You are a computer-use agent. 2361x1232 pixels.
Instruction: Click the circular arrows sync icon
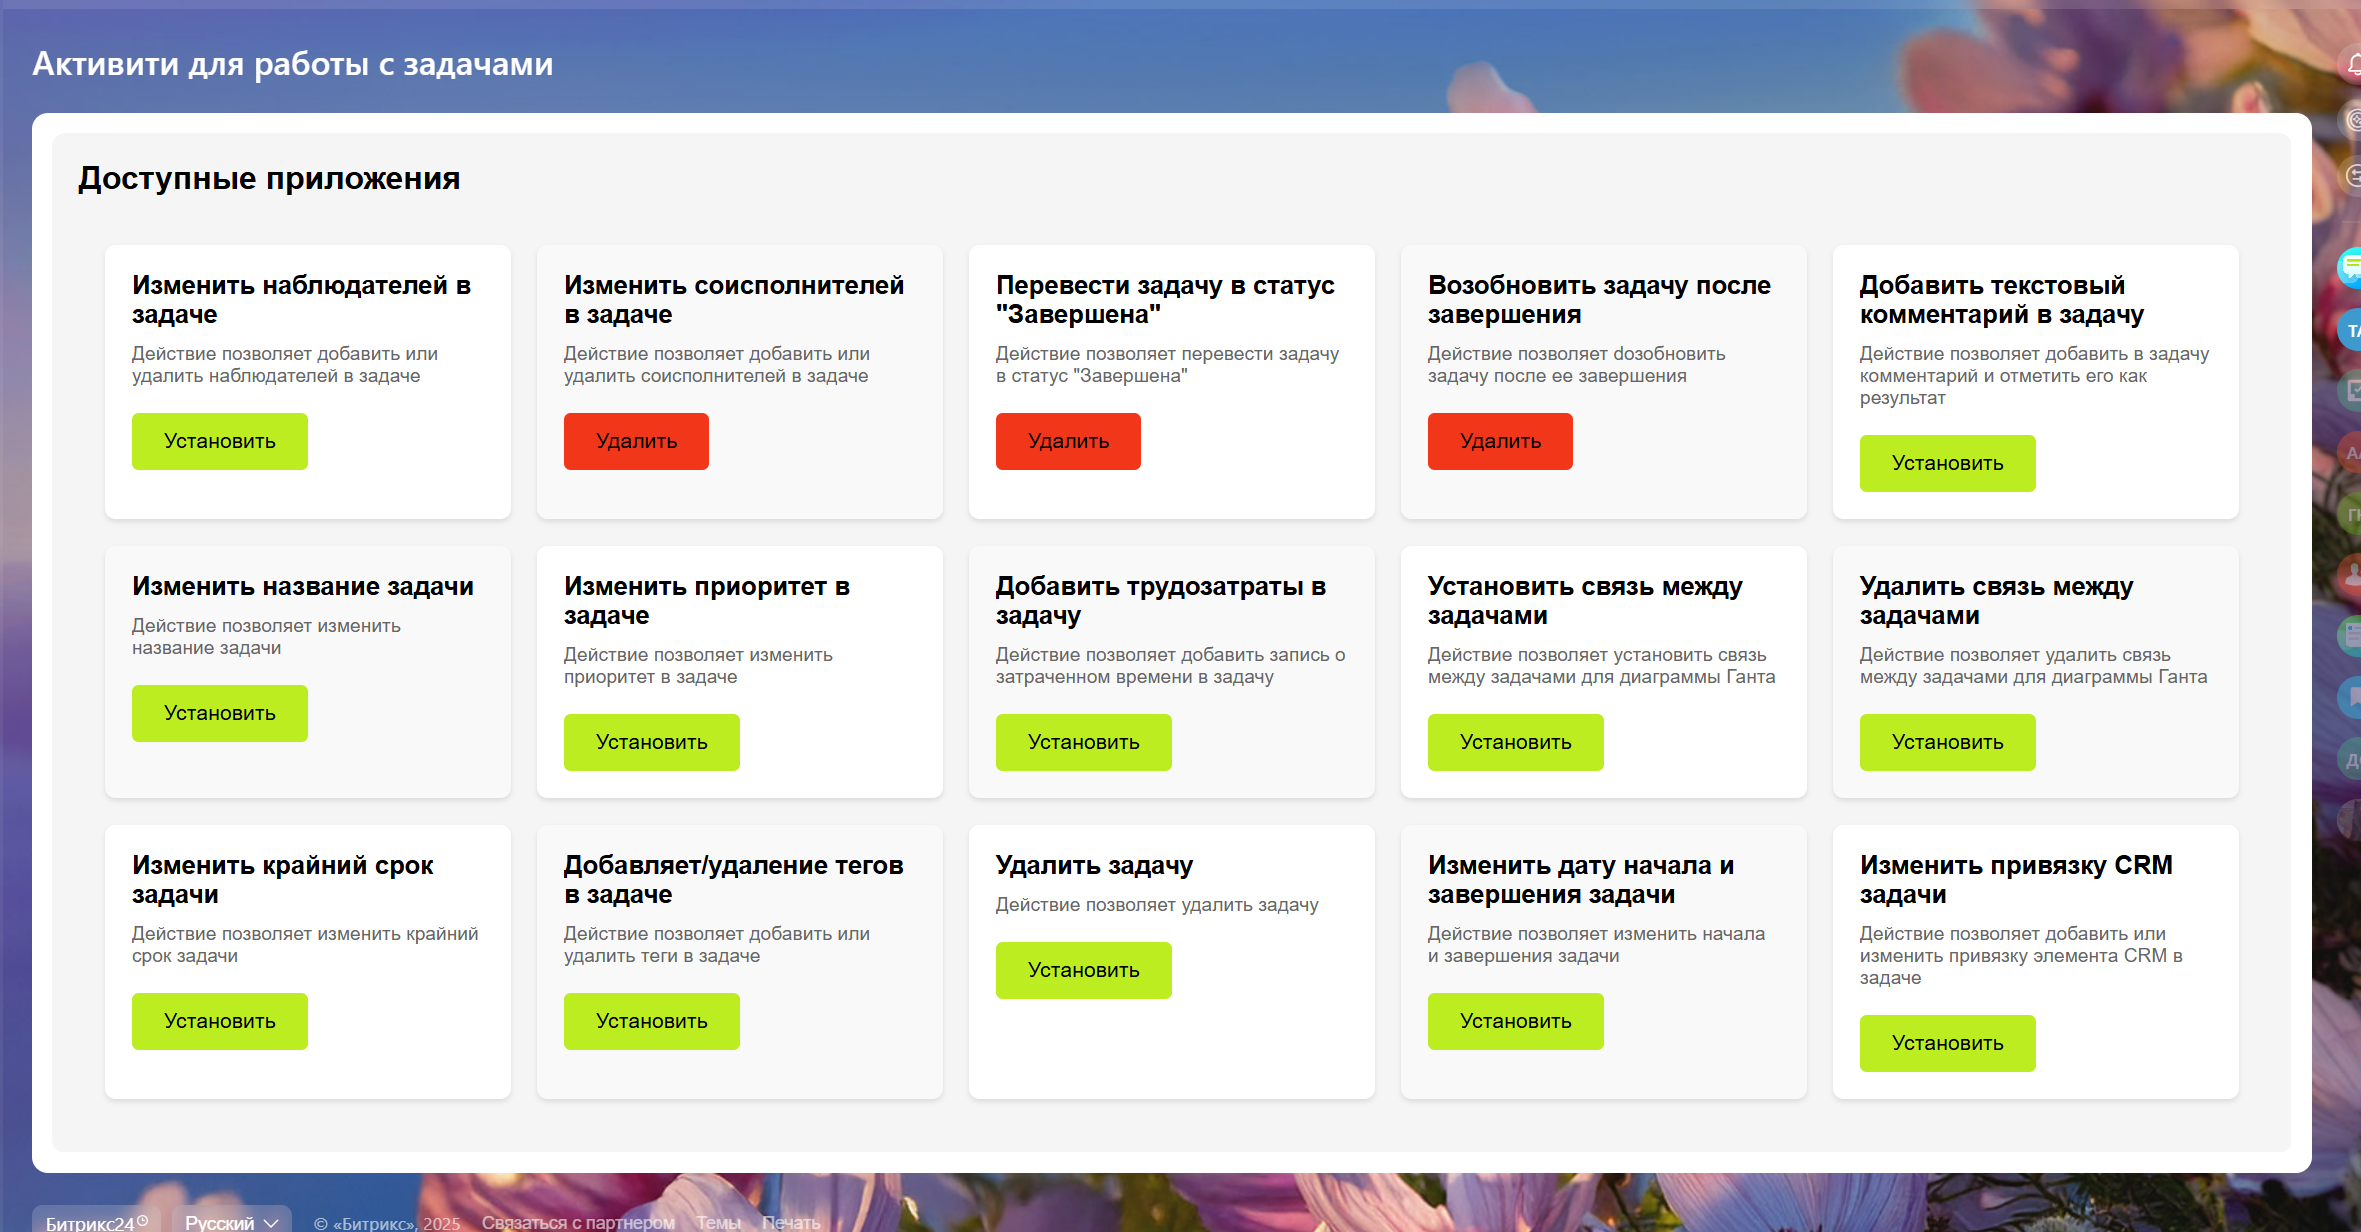point(2353,176)
